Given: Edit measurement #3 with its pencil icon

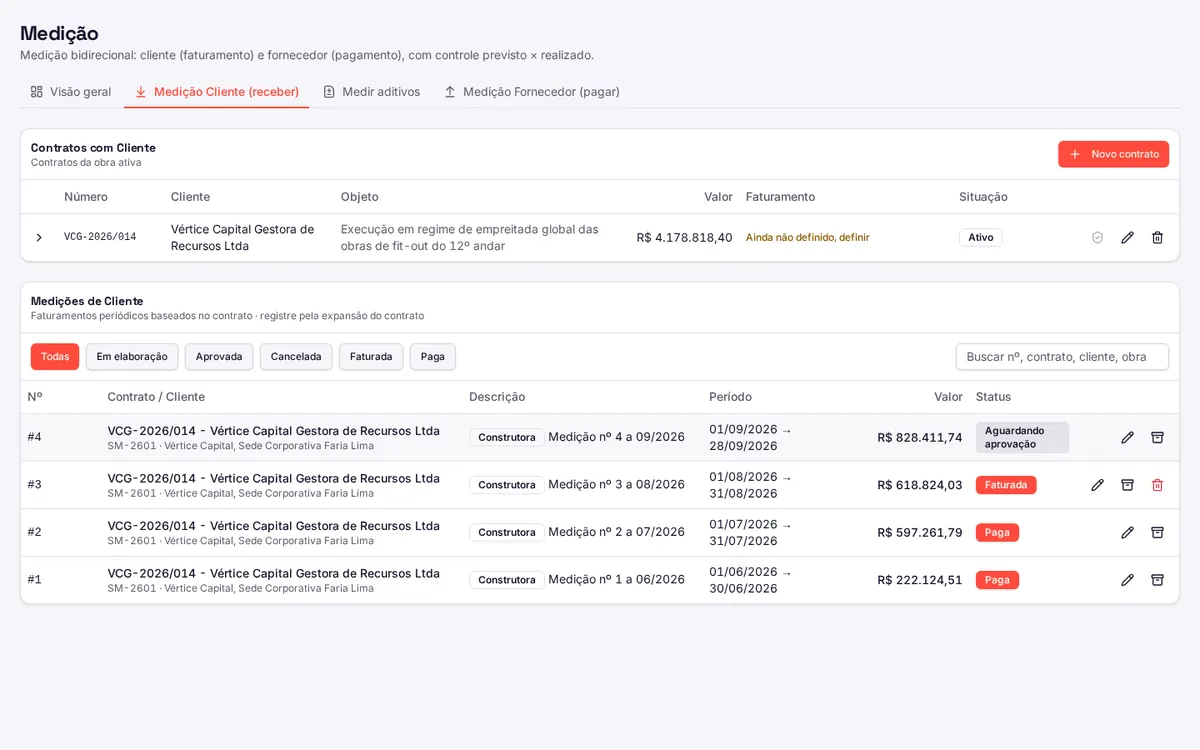Looking at the screenshot, I should [x=1097, y=485].
